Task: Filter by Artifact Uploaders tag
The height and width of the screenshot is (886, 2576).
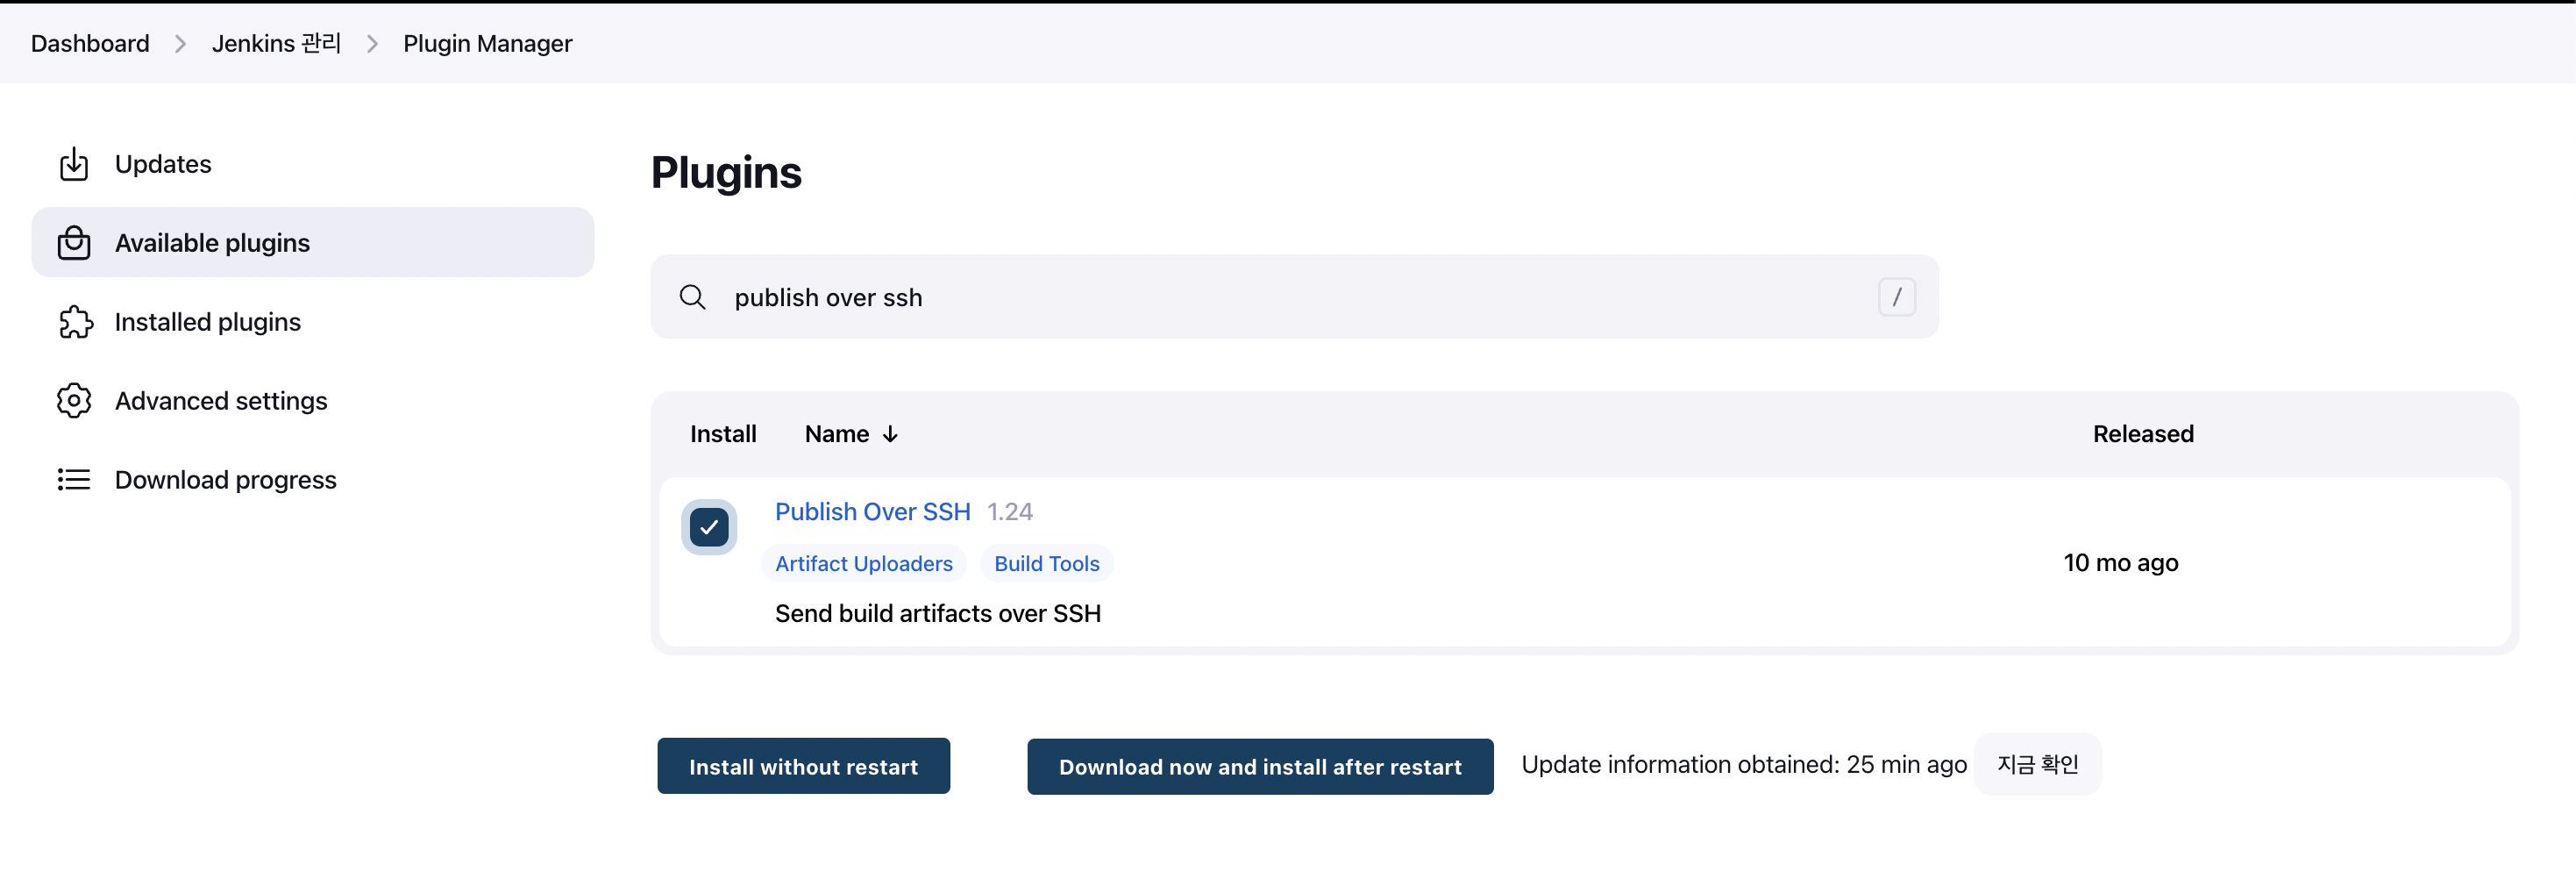Action: point(864,564)
